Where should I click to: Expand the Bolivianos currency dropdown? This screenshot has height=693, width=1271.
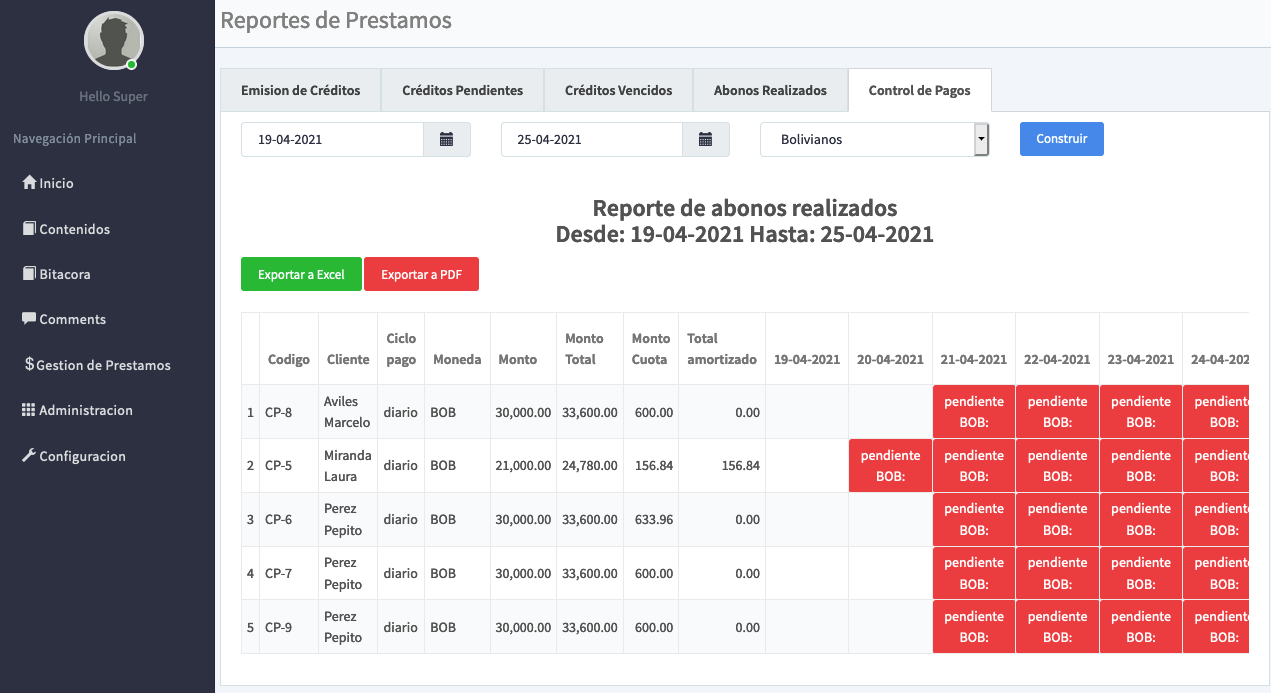981,140
